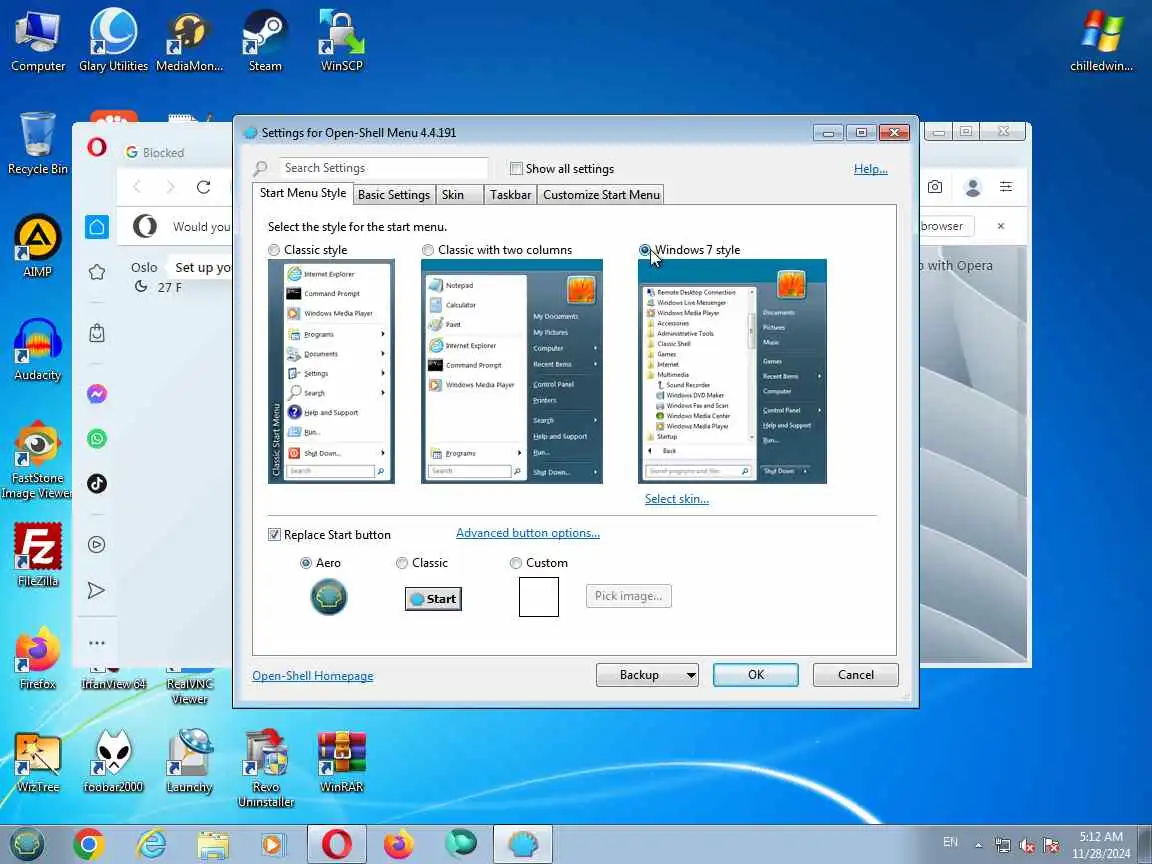
Task: Switch to the Taskbar tab
Action: pos(510,195)
